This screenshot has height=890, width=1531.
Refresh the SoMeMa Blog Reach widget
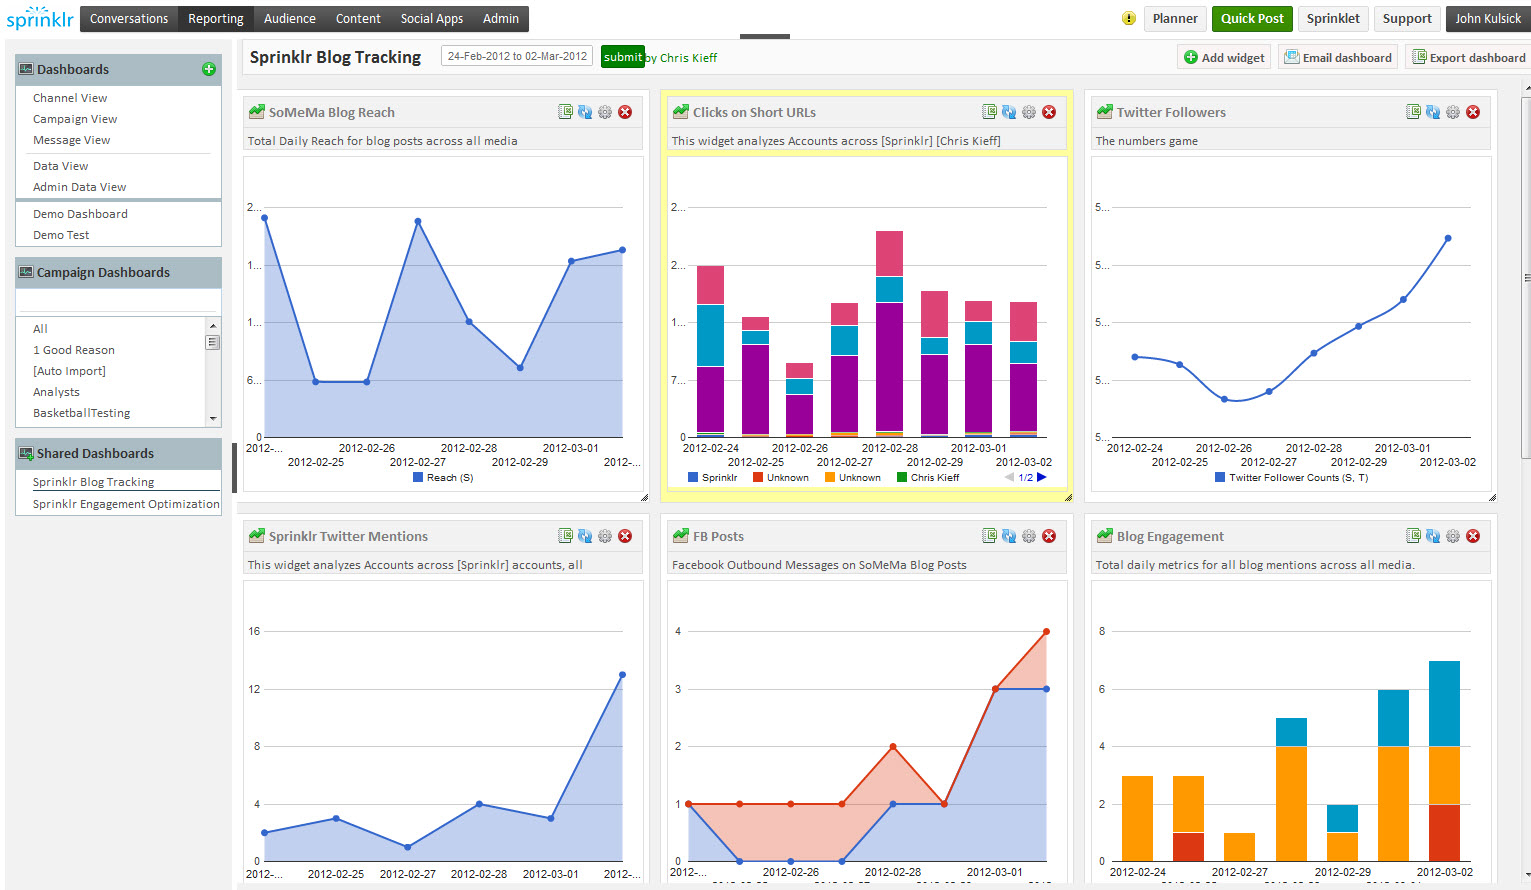(585, 112)
